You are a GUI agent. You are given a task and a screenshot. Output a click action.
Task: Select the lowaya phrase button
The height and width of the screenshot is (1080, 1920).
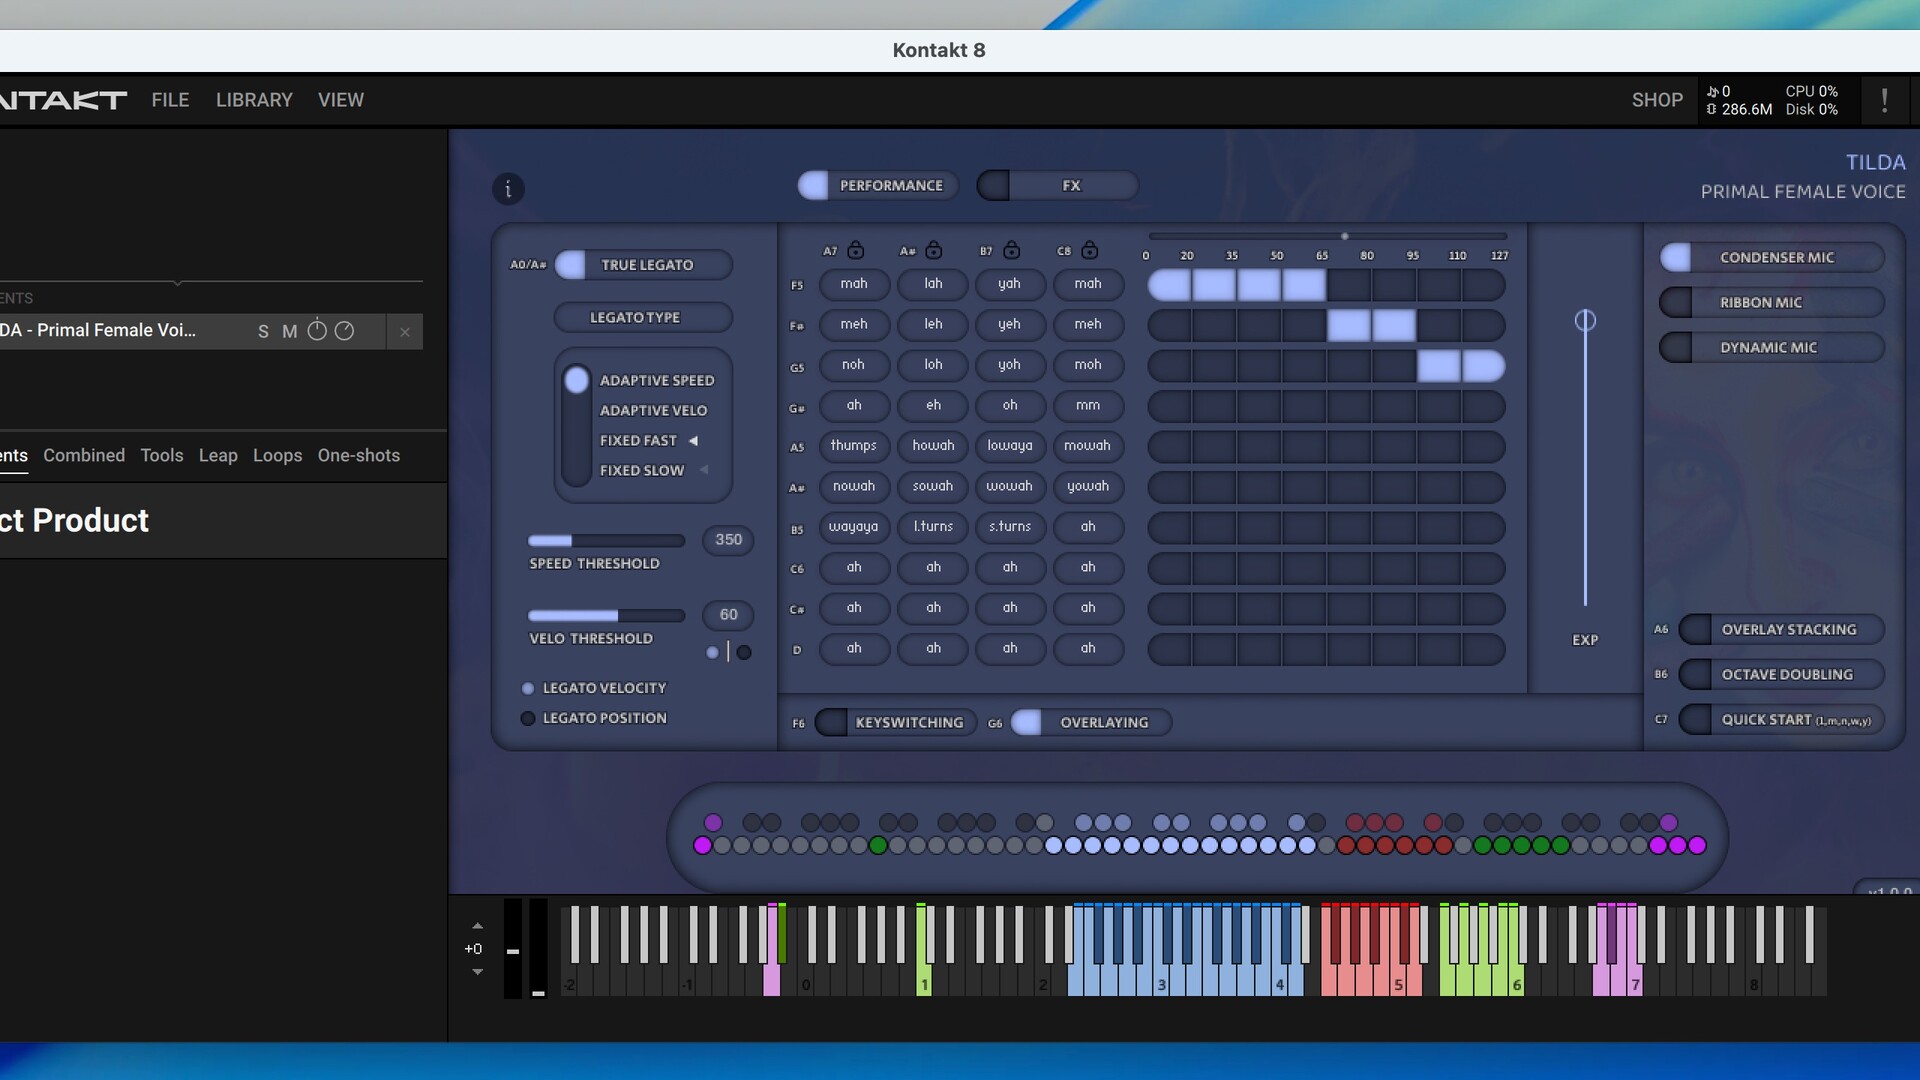1010,446
